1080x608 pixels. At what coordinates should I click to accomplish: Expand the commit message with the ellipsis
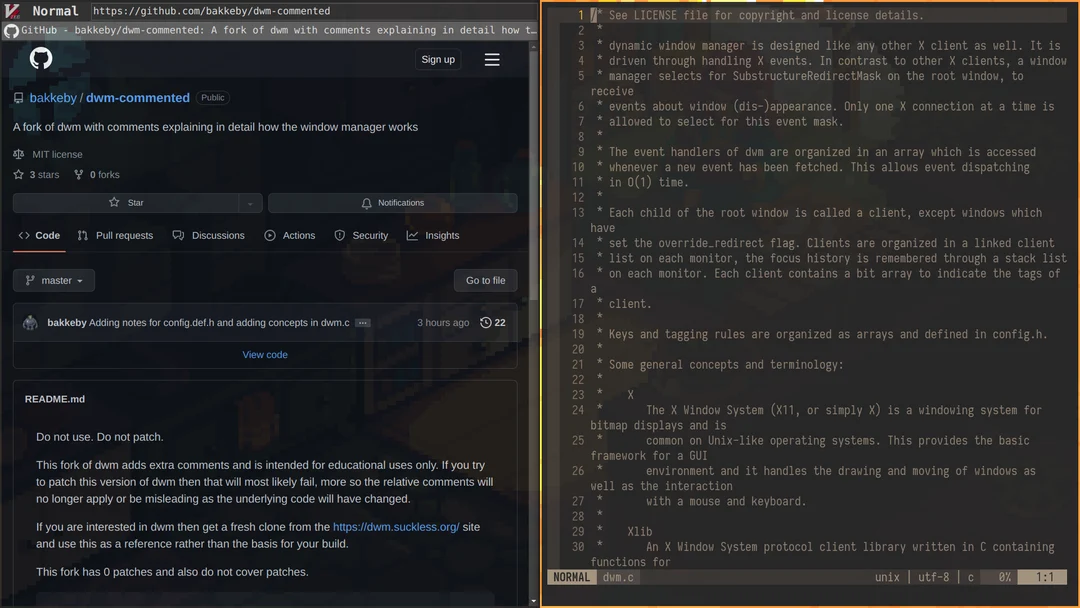[x=362, y=322]
